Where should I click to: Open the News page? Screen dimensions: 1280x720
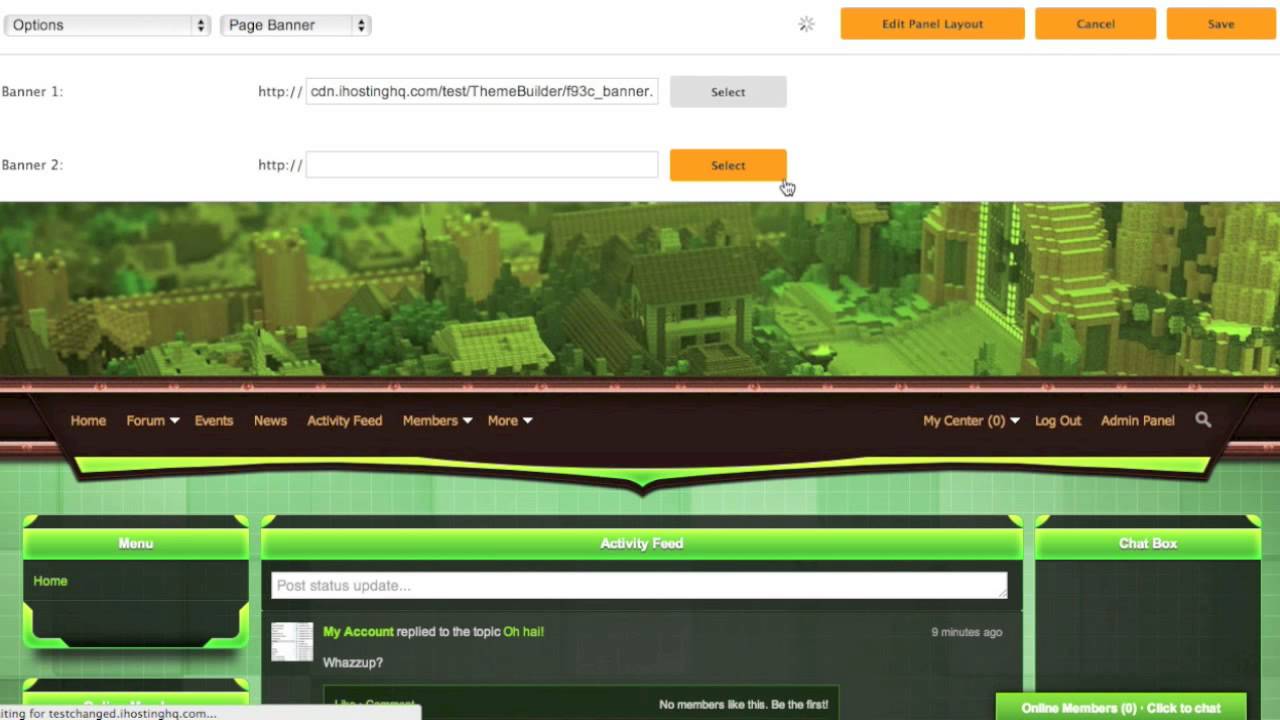pos(270,421)
